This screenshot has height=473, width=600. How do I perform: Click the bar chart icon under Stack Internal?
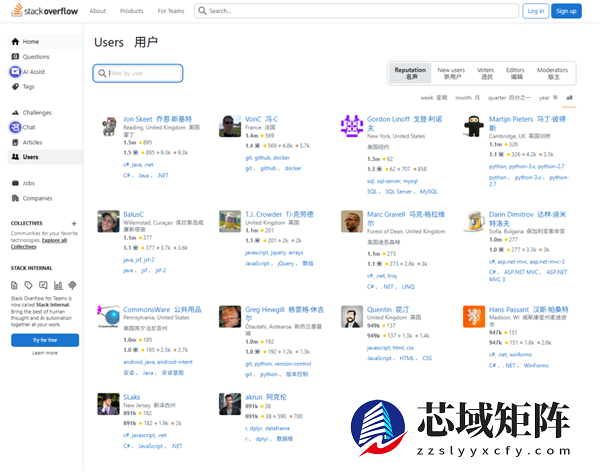coord(58,285)
